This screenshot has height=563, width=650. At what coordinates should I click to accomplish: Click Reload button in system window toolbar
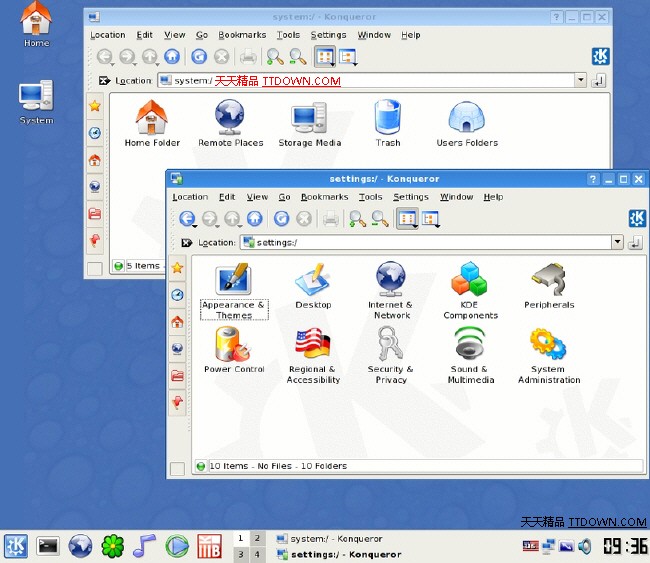click(199, 56)
